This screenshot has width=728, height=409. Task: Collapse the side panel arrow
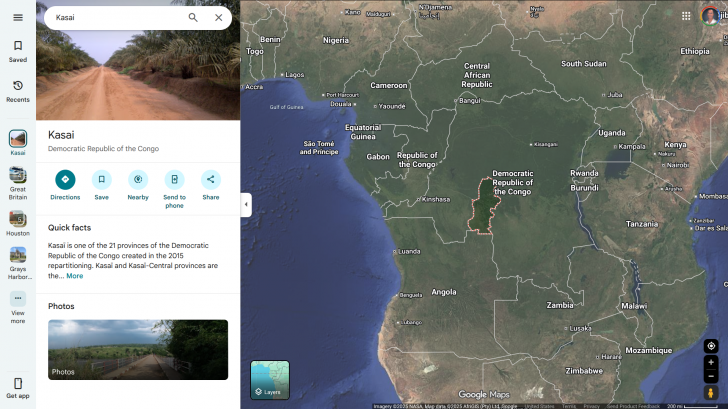point(246,204)
